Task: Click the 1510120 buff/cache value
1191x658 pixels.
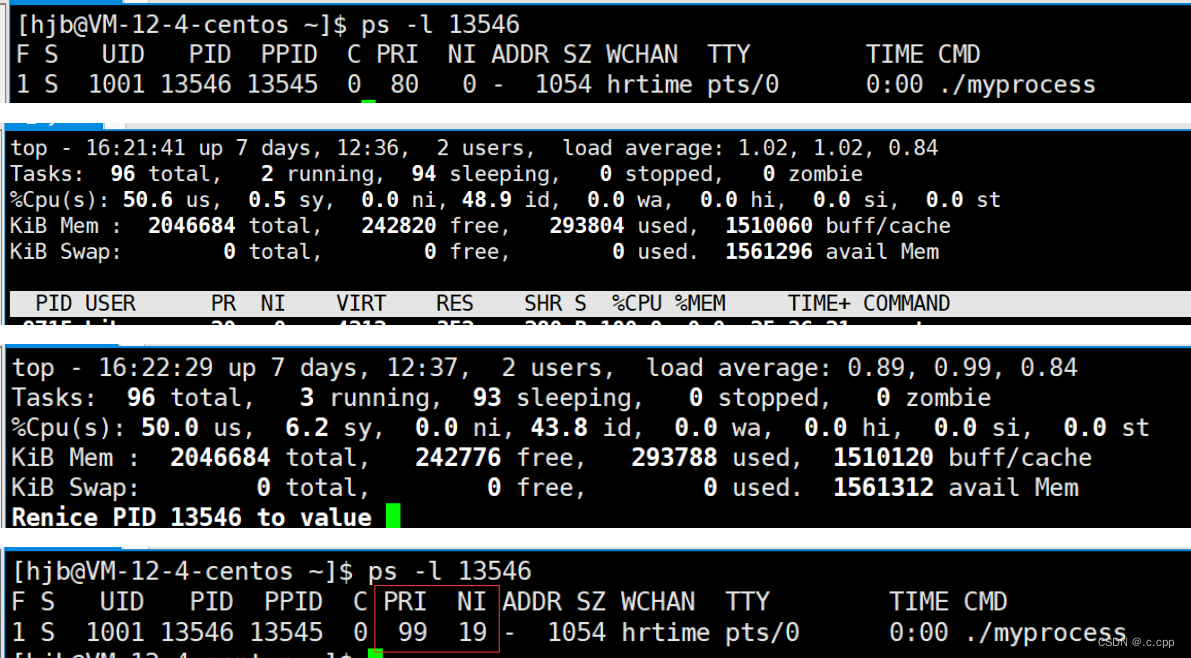Action: pyautogui.click(x=883, y=457)
